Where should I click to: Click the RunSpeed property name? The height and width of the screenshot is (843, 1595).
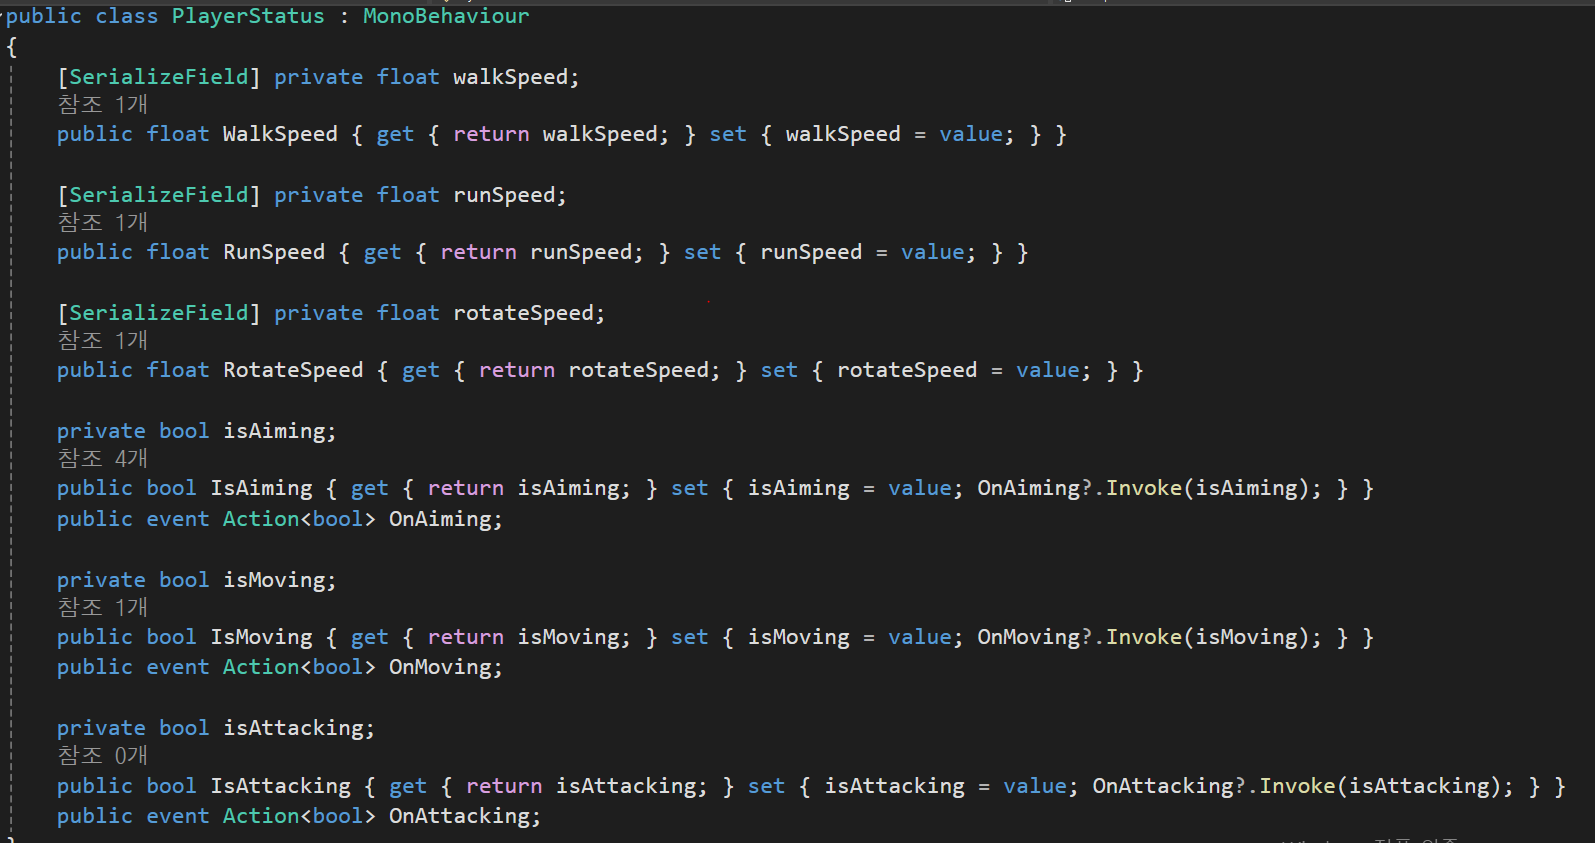click(x=274, y=252)
